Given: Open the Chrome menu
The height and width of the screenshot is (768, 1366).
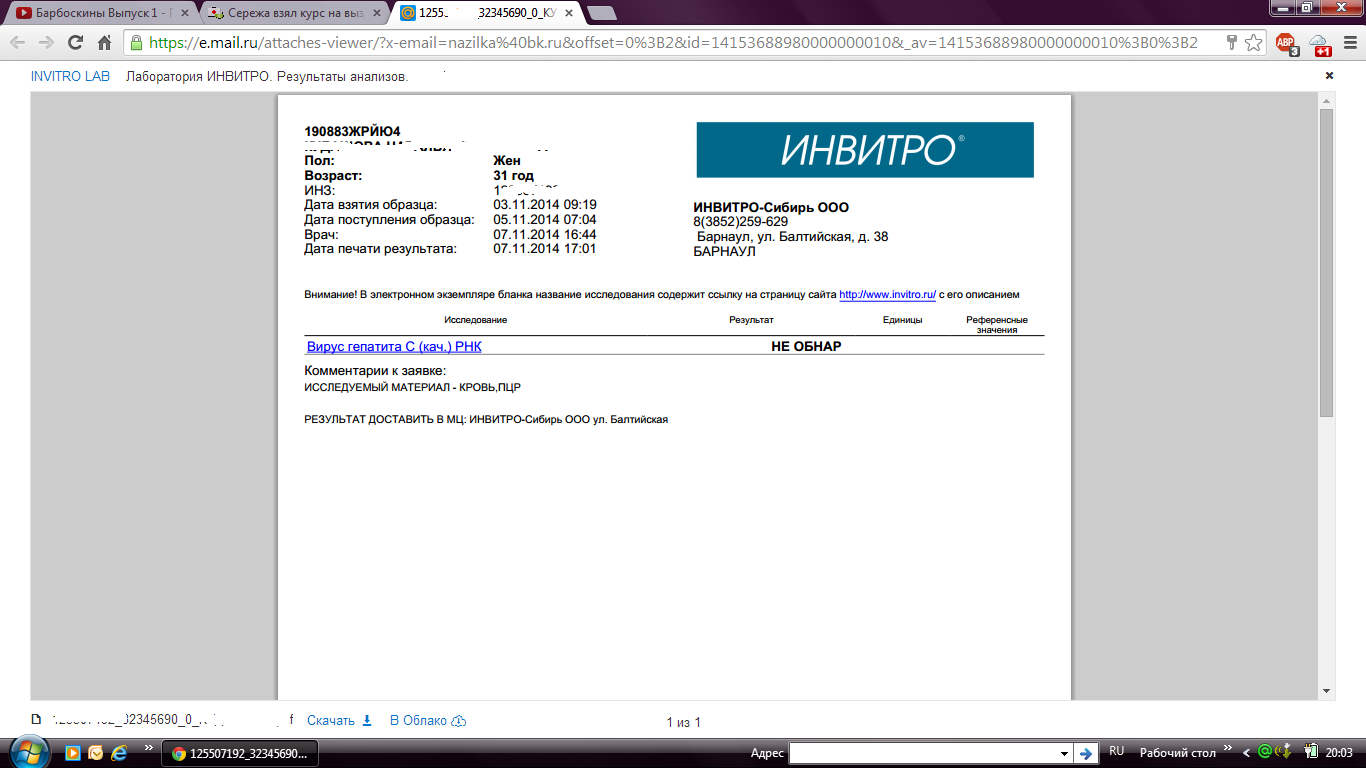Looking at the screenshot, I should 1348,43.
